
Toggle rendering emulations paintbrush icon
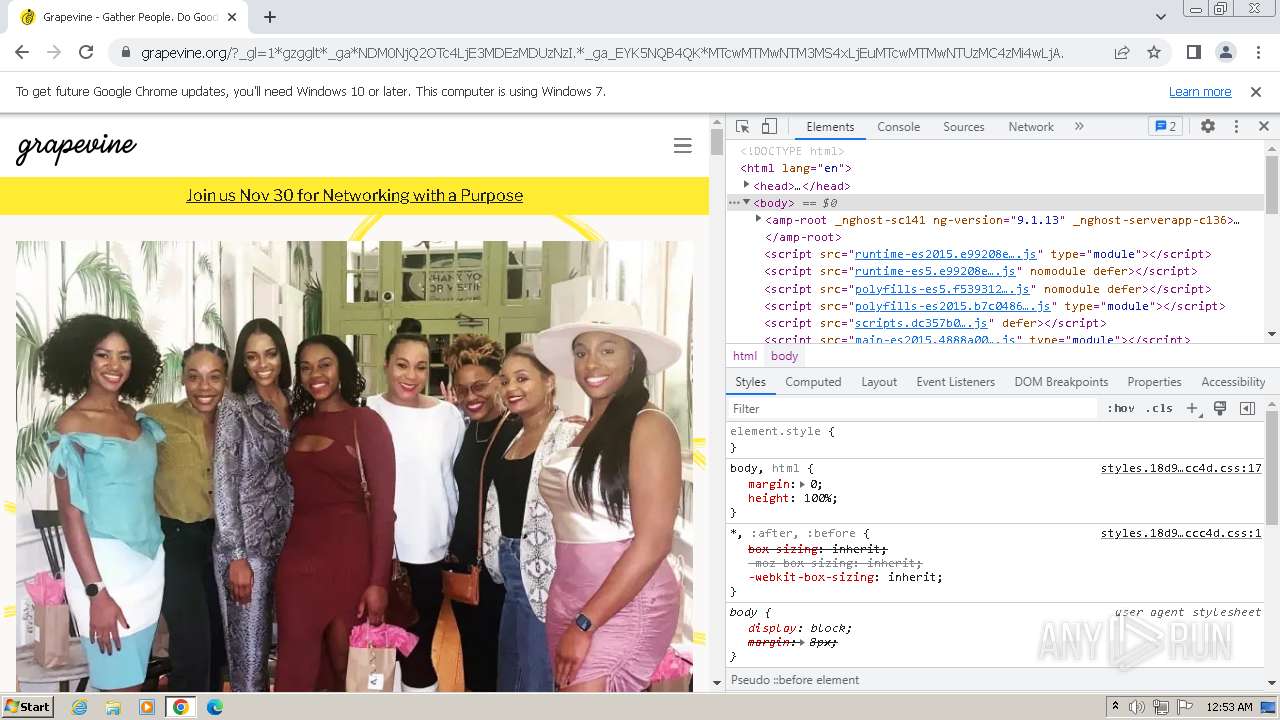coord(1220,409)
